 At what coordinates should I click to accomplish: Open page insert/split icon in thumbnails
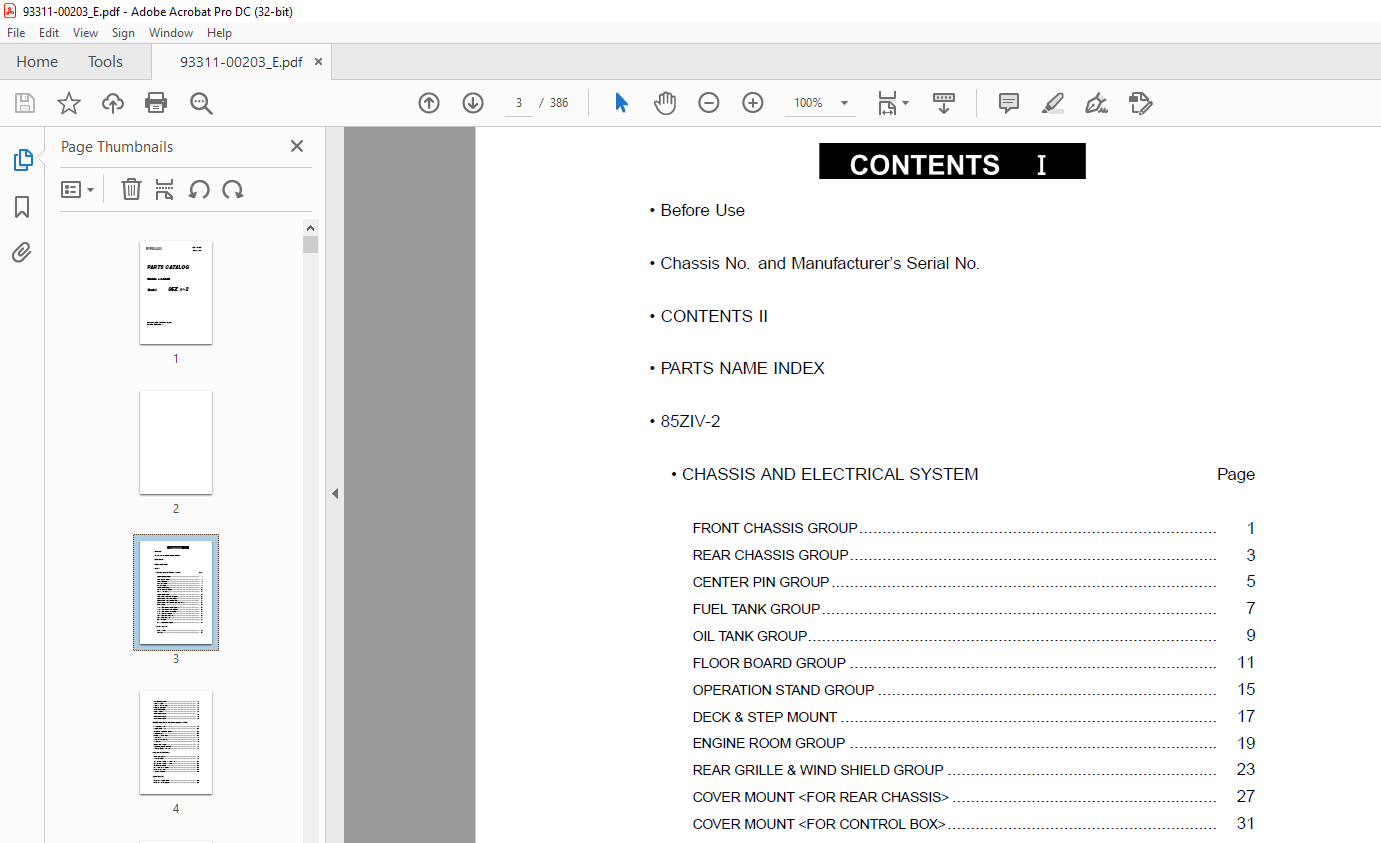[x=165, y=189]
